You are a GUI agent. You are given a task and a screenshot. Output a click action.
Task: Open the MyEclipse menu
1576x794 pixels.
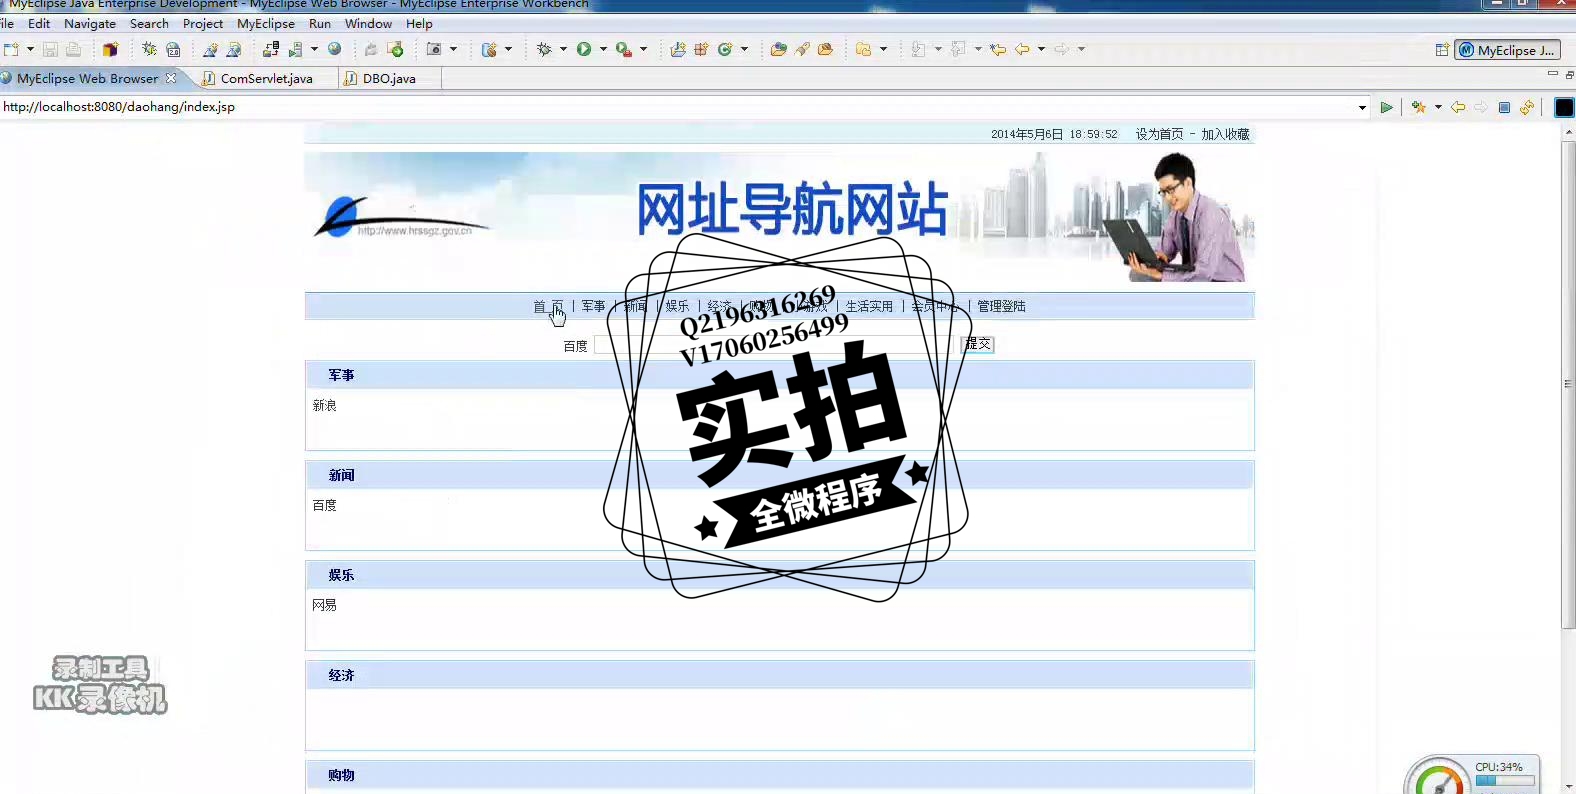tap(266, 23)
